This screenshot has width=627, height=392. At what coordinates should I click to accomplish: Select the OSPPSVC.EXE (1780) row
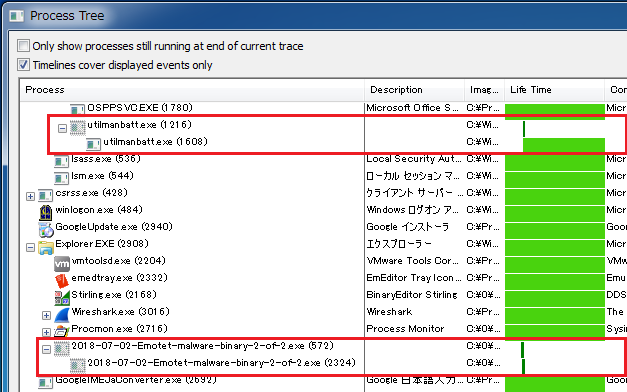(140, 108)
